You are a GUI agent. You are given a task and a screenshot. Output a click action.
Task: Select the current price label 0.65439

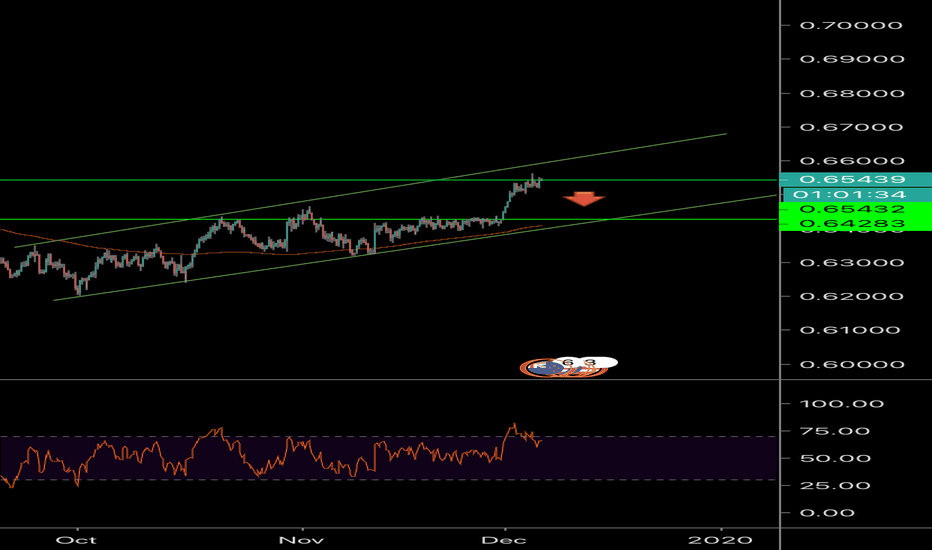[x=855, y=179]
